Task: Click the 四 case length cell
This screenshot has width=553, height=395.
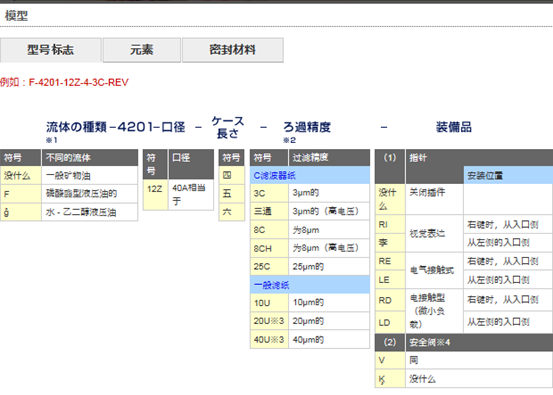Action: [232, 175]
